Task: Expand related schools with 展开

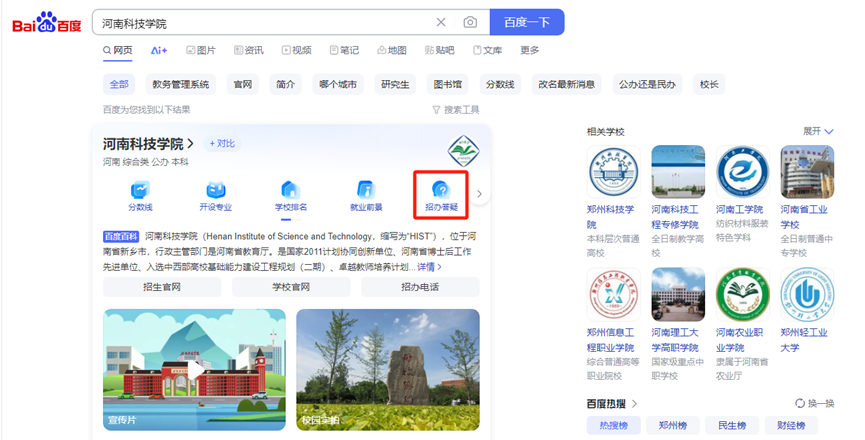Action: tap(818, 131)
